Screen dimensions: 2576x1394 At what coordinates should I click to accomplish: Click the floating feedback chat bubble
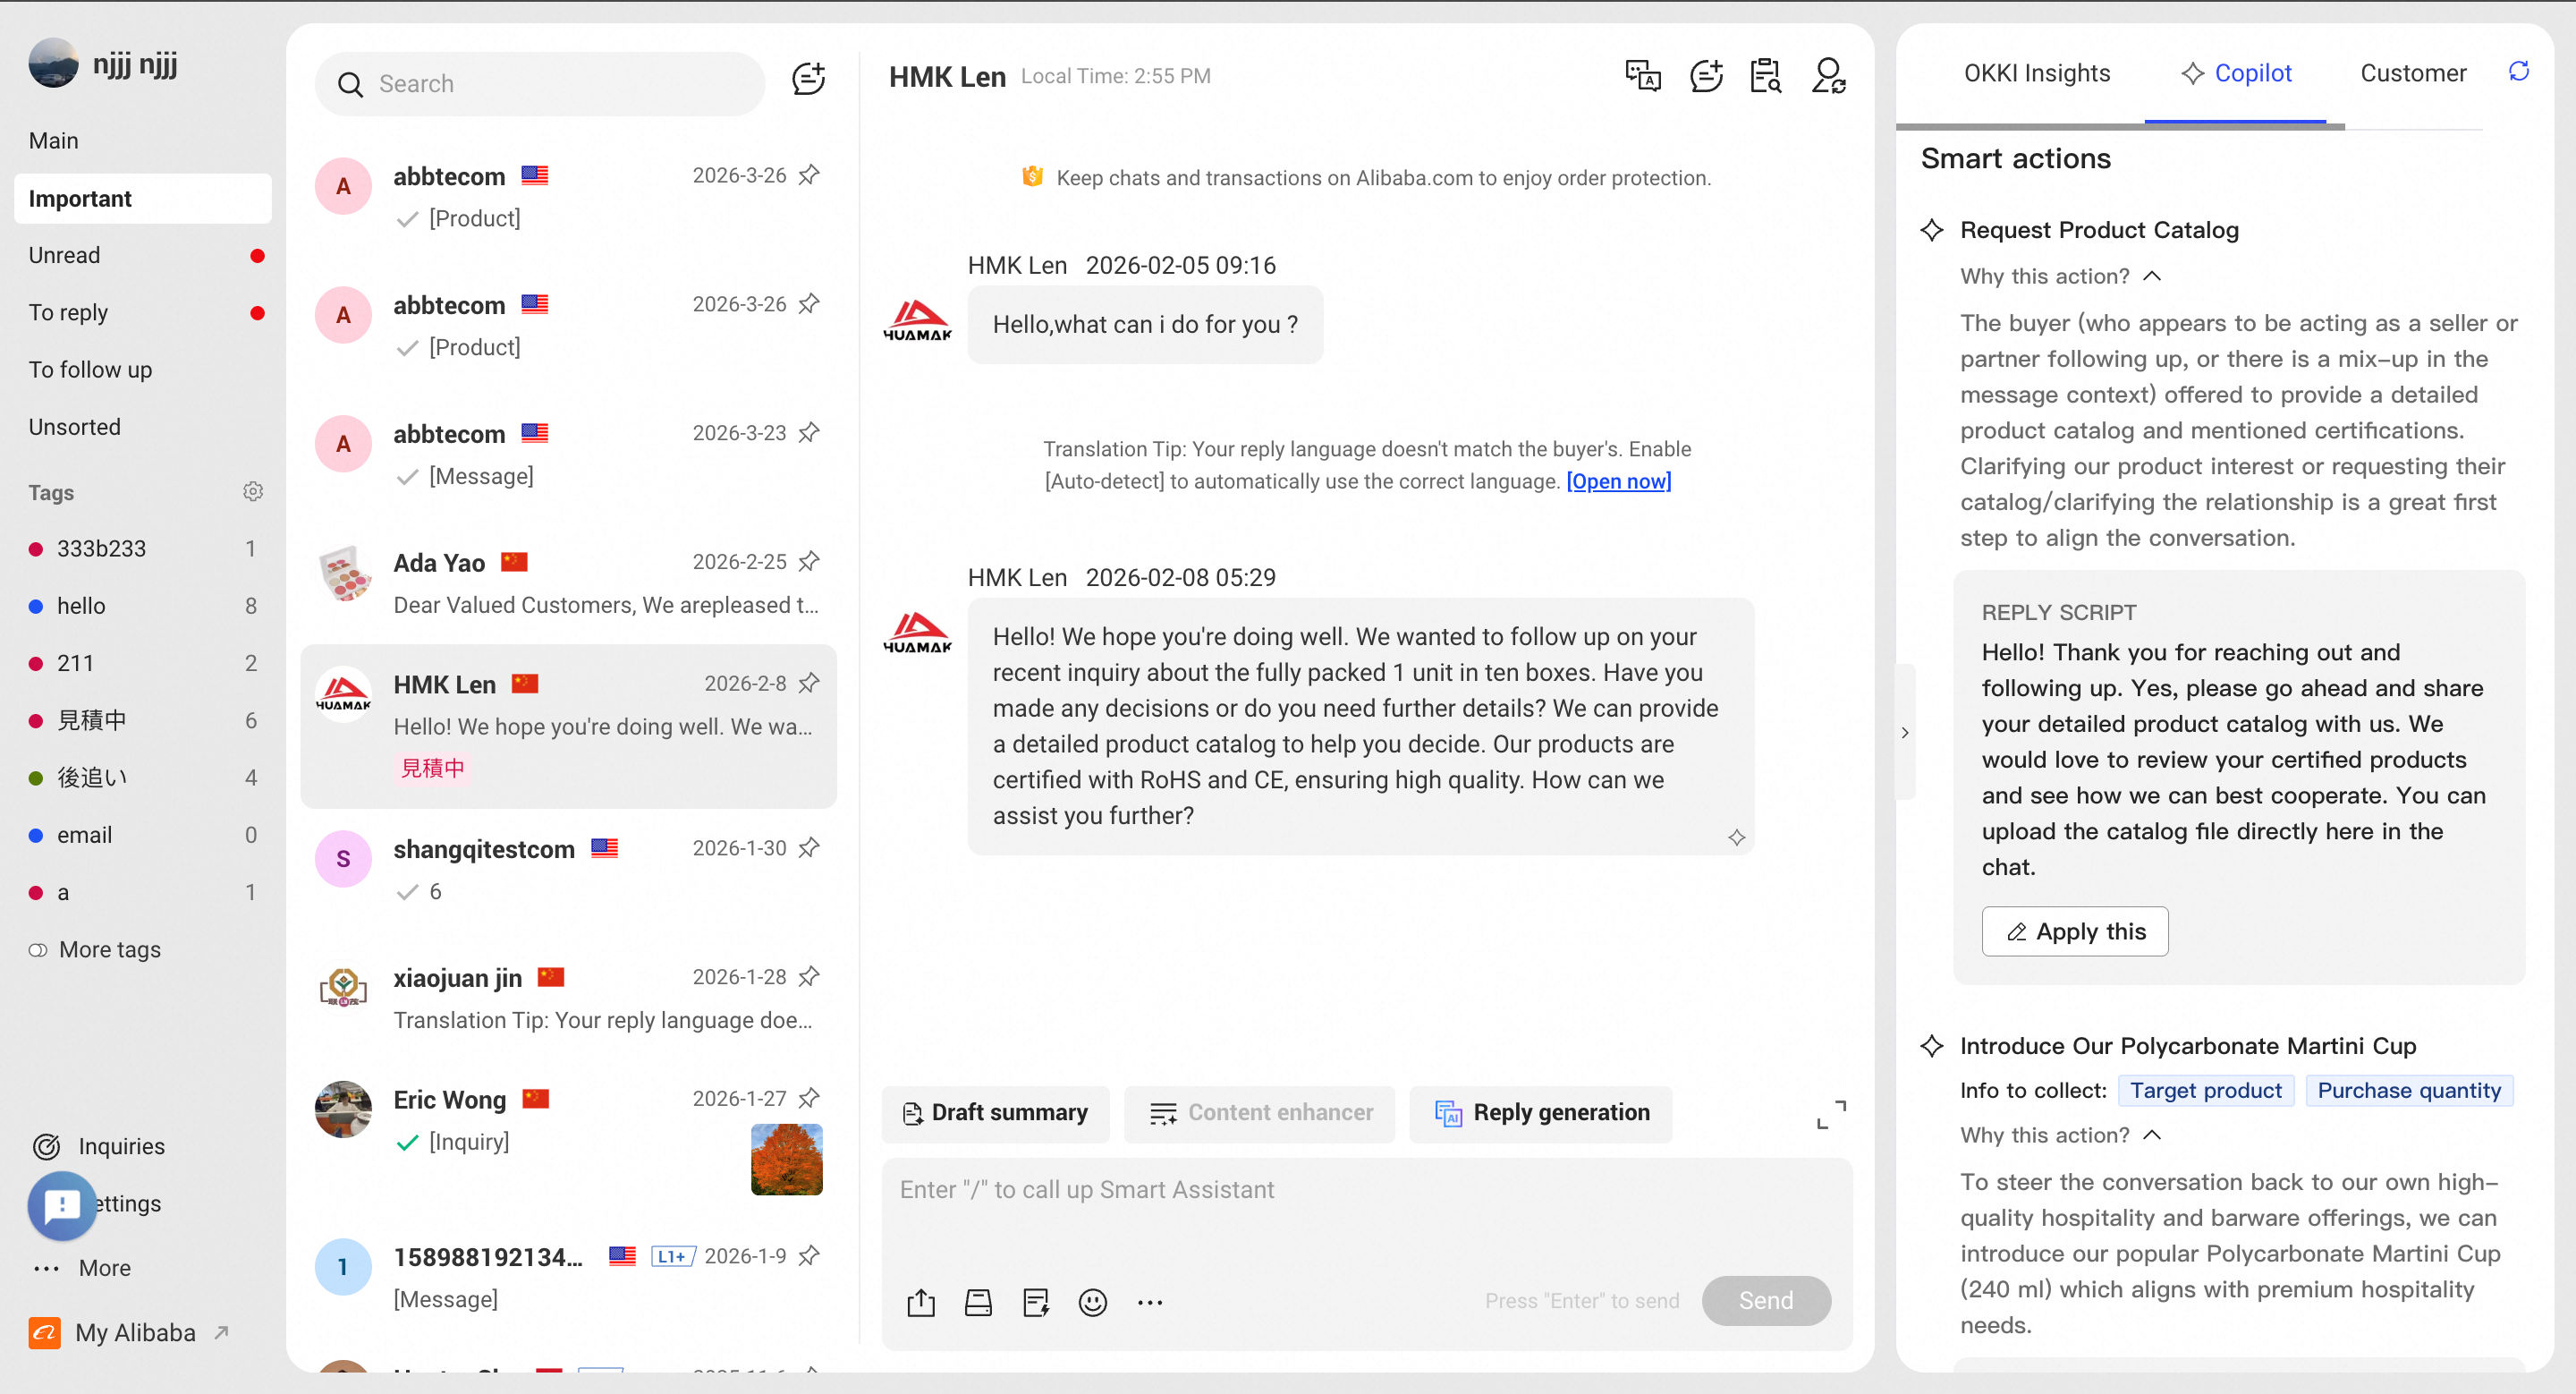62,1206
